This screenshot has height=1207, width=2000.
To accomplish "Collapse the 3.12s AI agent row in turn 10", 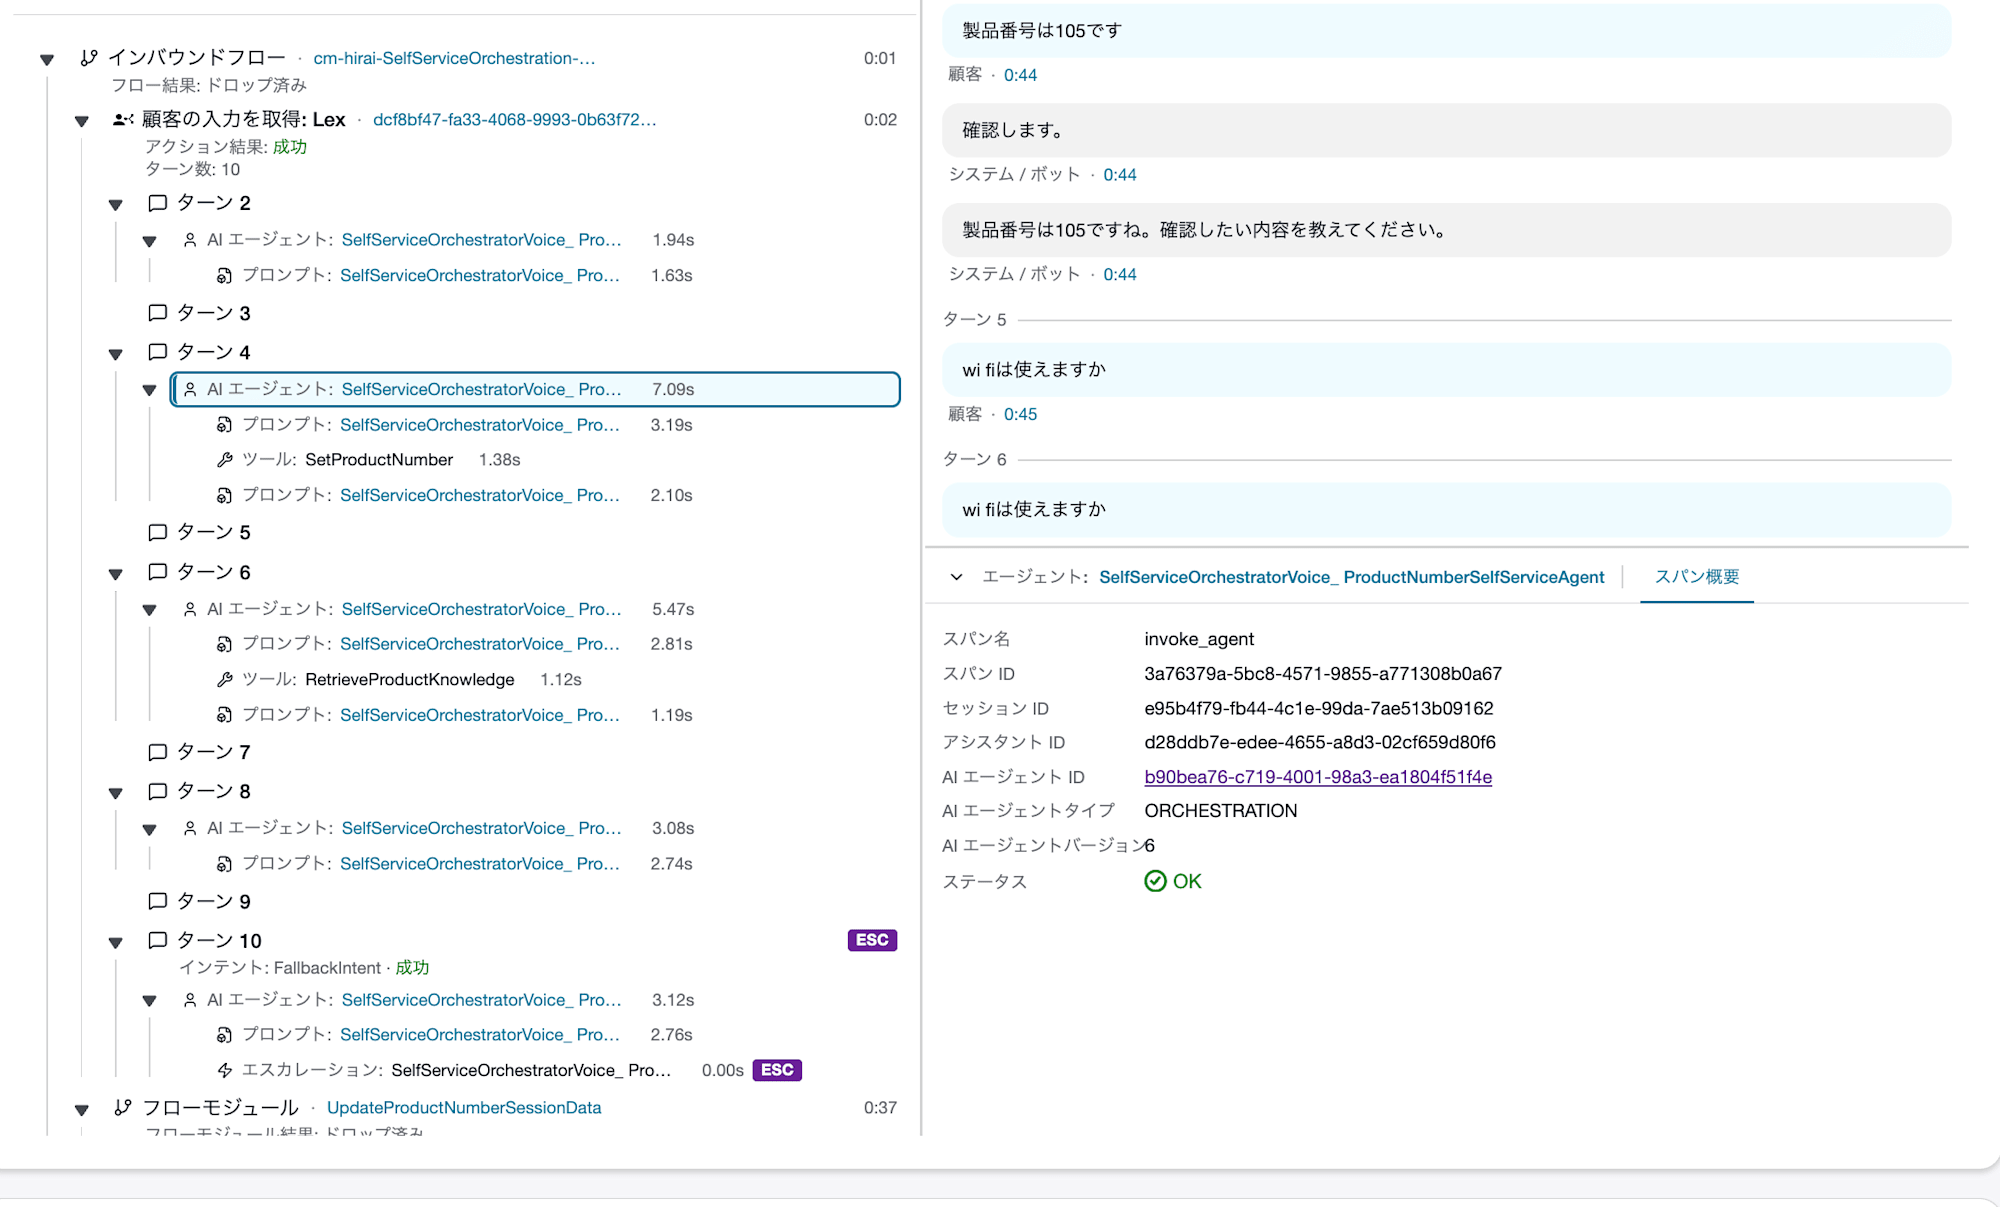I will pyautogui.click(x=150, y=1001).
